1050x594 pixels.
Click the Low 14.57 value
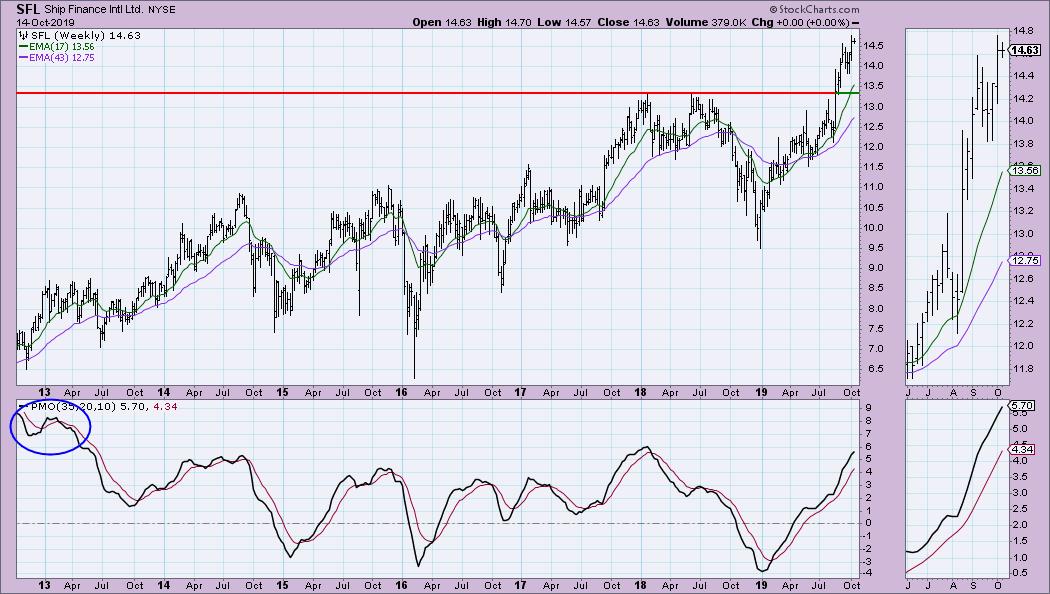564,22
